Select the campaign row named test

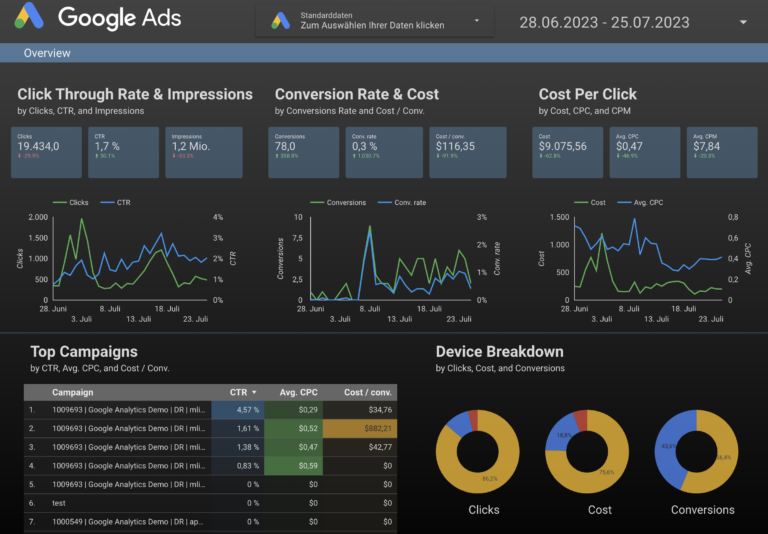pyautogui.click(x=211, y=503)
